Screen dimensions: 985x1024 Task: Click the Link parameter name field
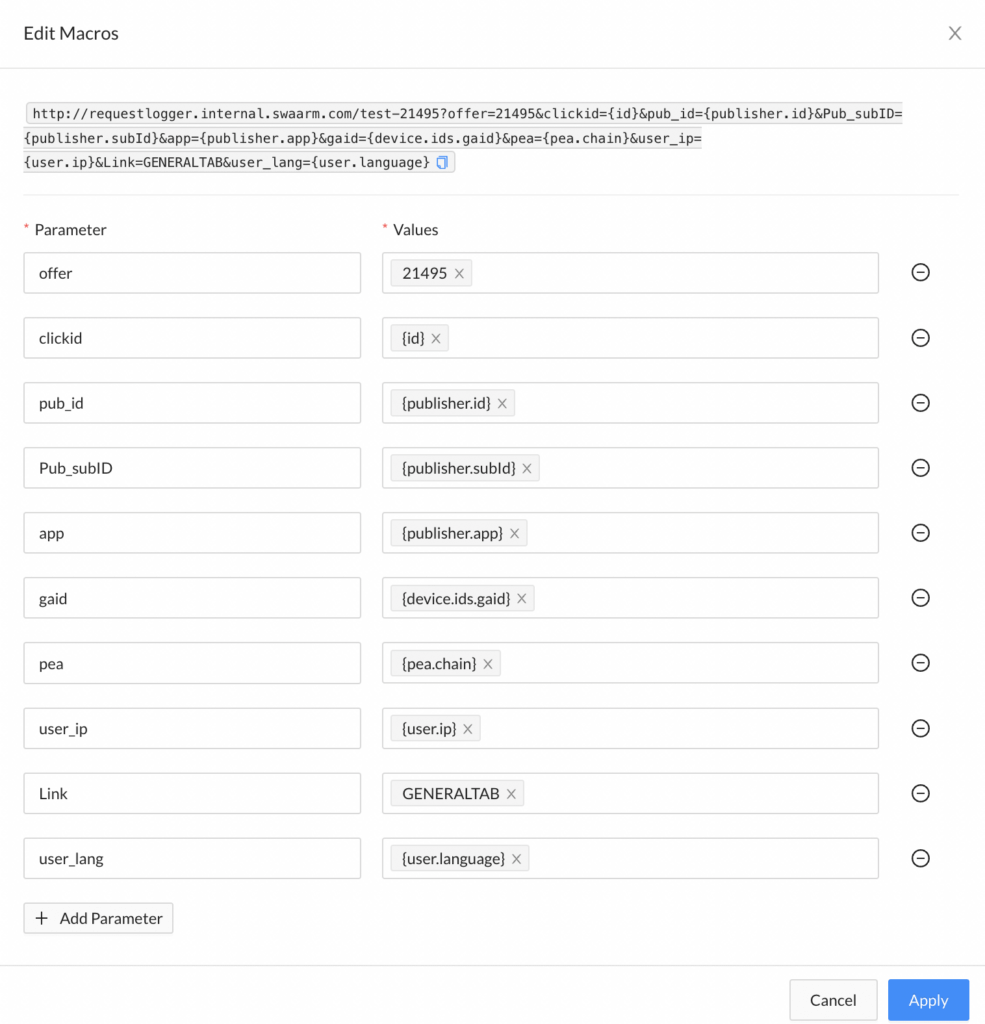pos(192,793)
